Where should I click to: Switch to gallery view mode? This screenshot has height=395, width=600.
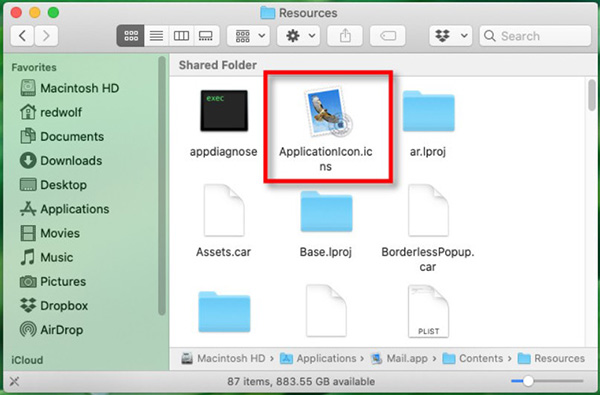206,36
